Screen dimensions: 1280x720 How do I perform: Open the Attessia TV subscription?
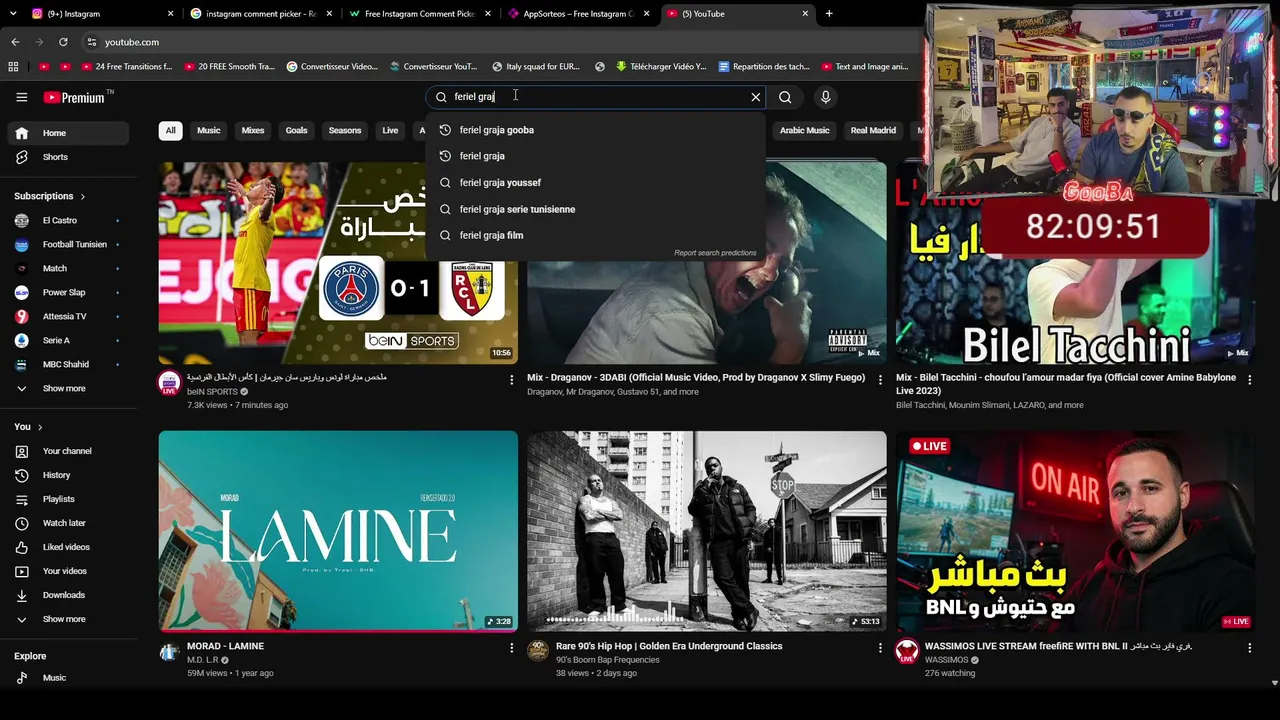[x=68, y=316]
